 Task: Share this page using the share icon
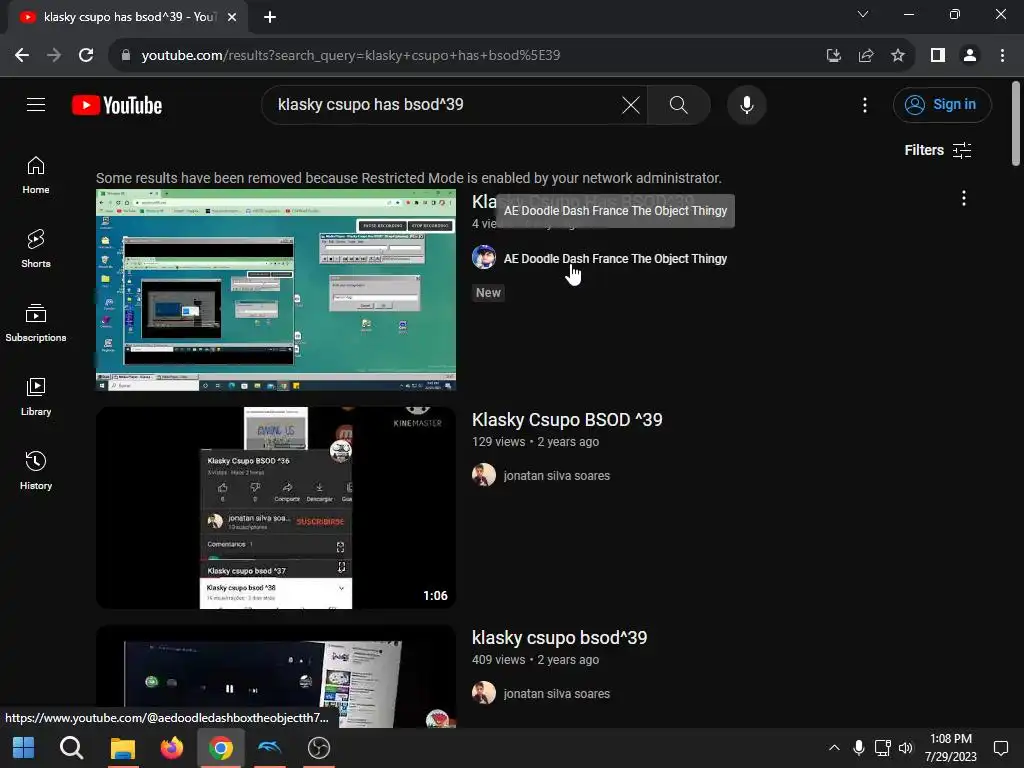coord(866,55)
